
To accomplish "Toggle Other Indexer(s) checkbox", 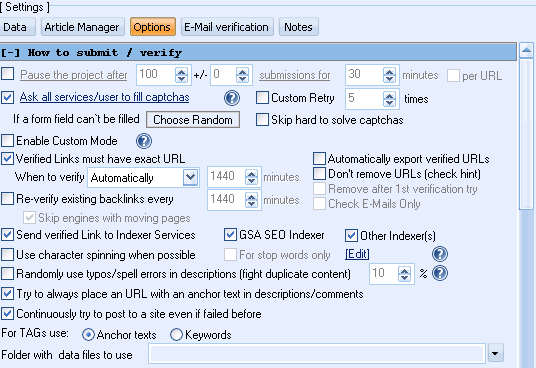I will (351, 235).
